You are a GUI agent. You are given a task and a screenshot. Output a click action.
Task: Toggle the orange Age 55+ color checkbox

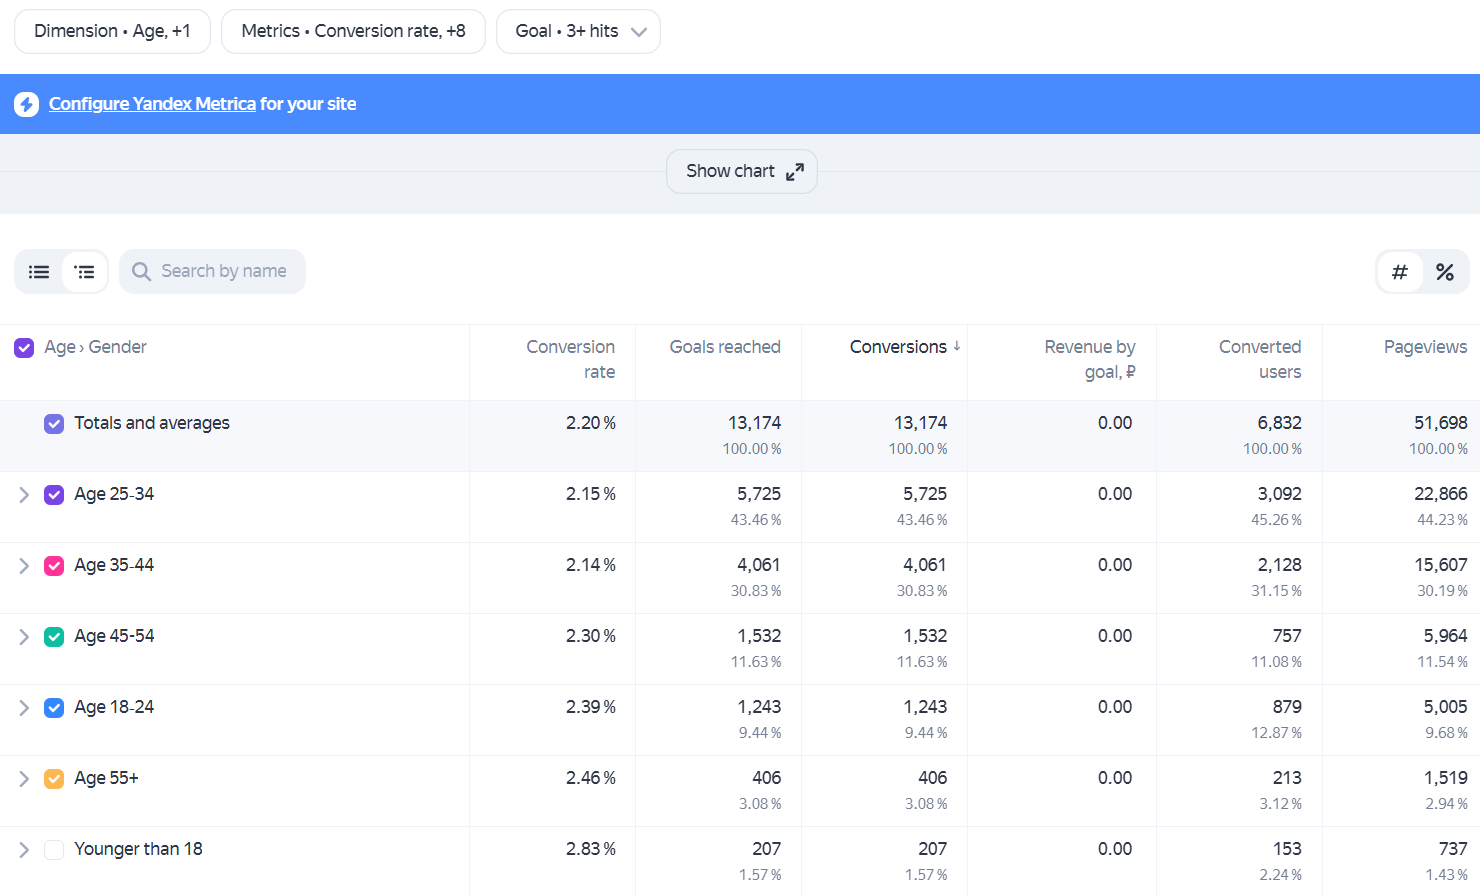click(54, 779)
